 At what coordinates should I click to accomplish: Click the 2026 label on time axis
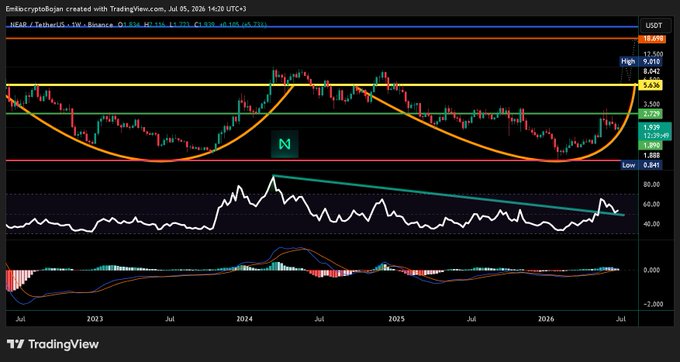click(x=546, y=319)
